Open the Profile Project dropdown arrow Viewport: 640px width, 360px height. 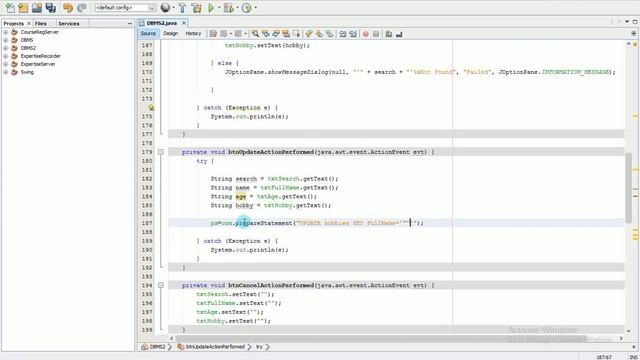pyautogui.click(x=256, y=8)
